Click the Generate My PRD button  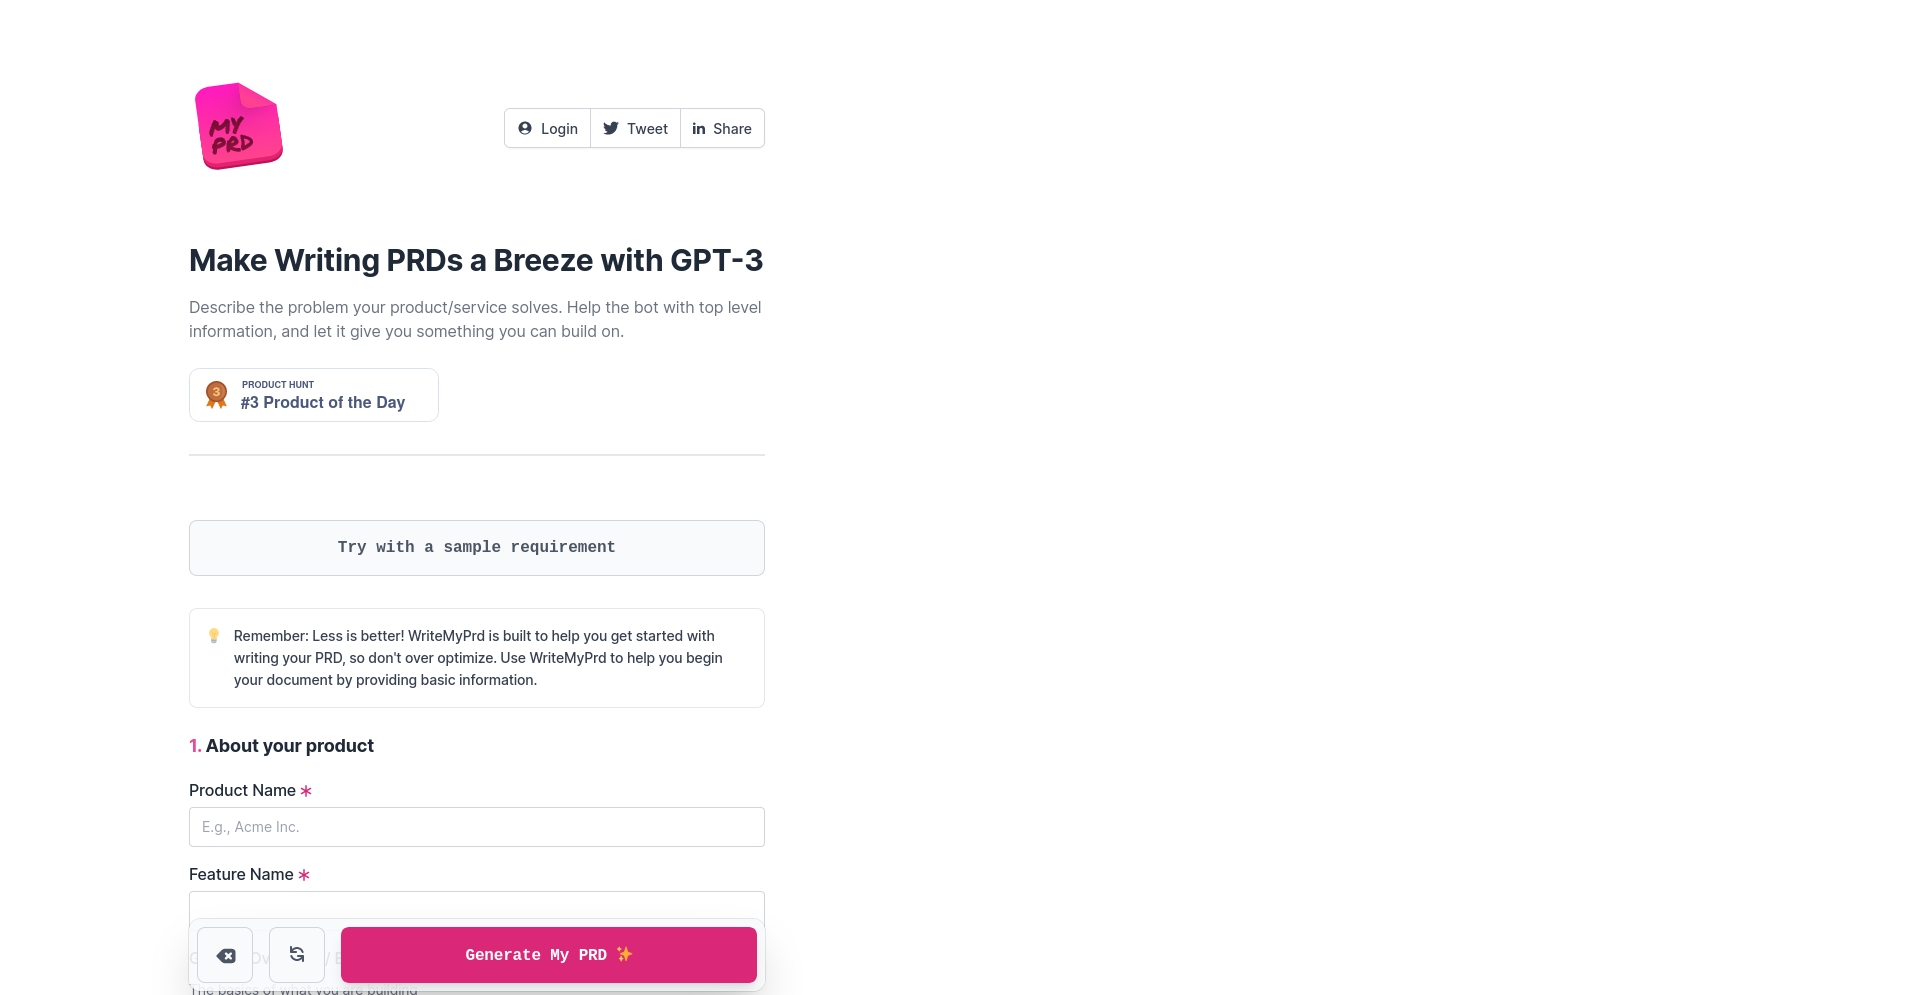(x=549, y=955)
